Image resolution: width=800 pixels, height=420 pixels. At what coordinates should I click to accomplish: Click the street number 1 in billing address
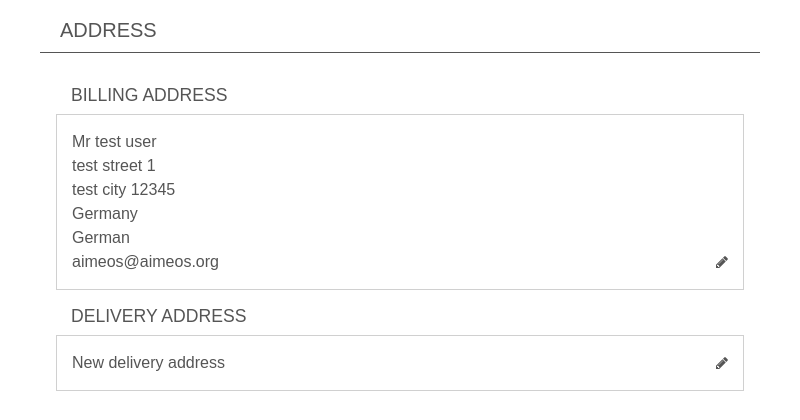click(x=151, y=165)
